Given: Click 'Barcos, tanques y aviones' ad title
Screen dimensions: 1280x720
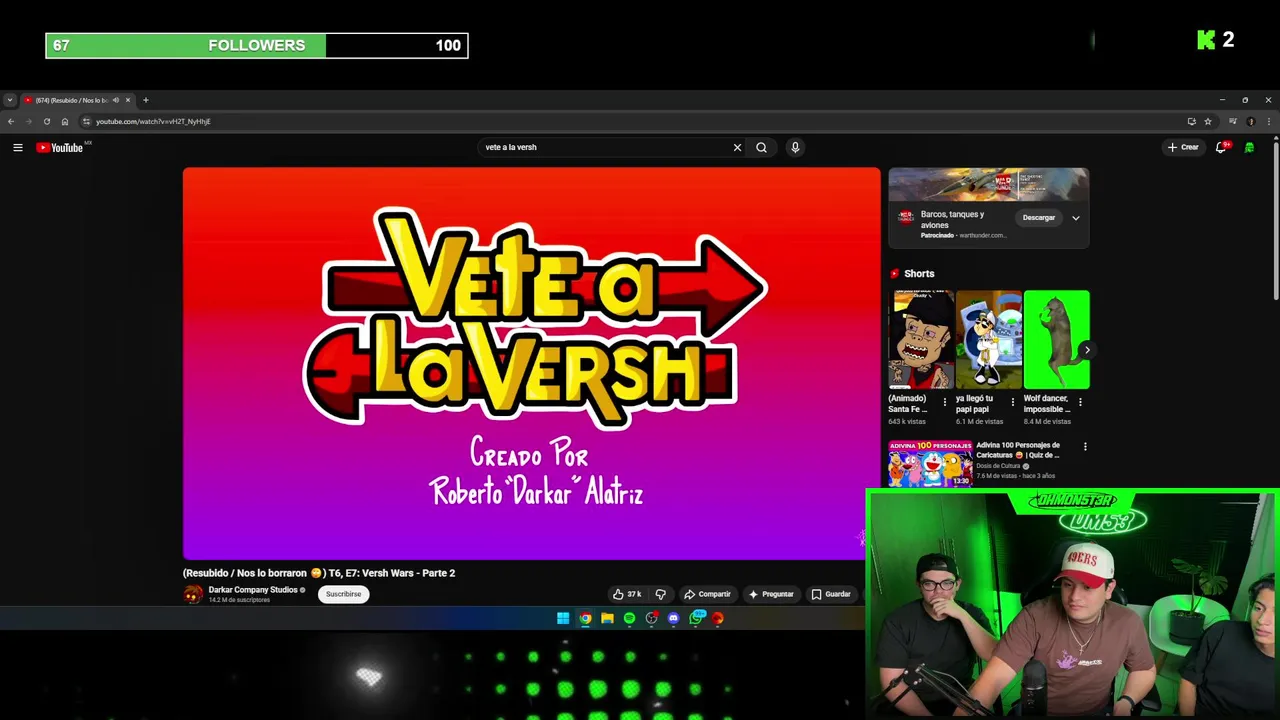Looking at the screenshot, I should tap(952, 219).
